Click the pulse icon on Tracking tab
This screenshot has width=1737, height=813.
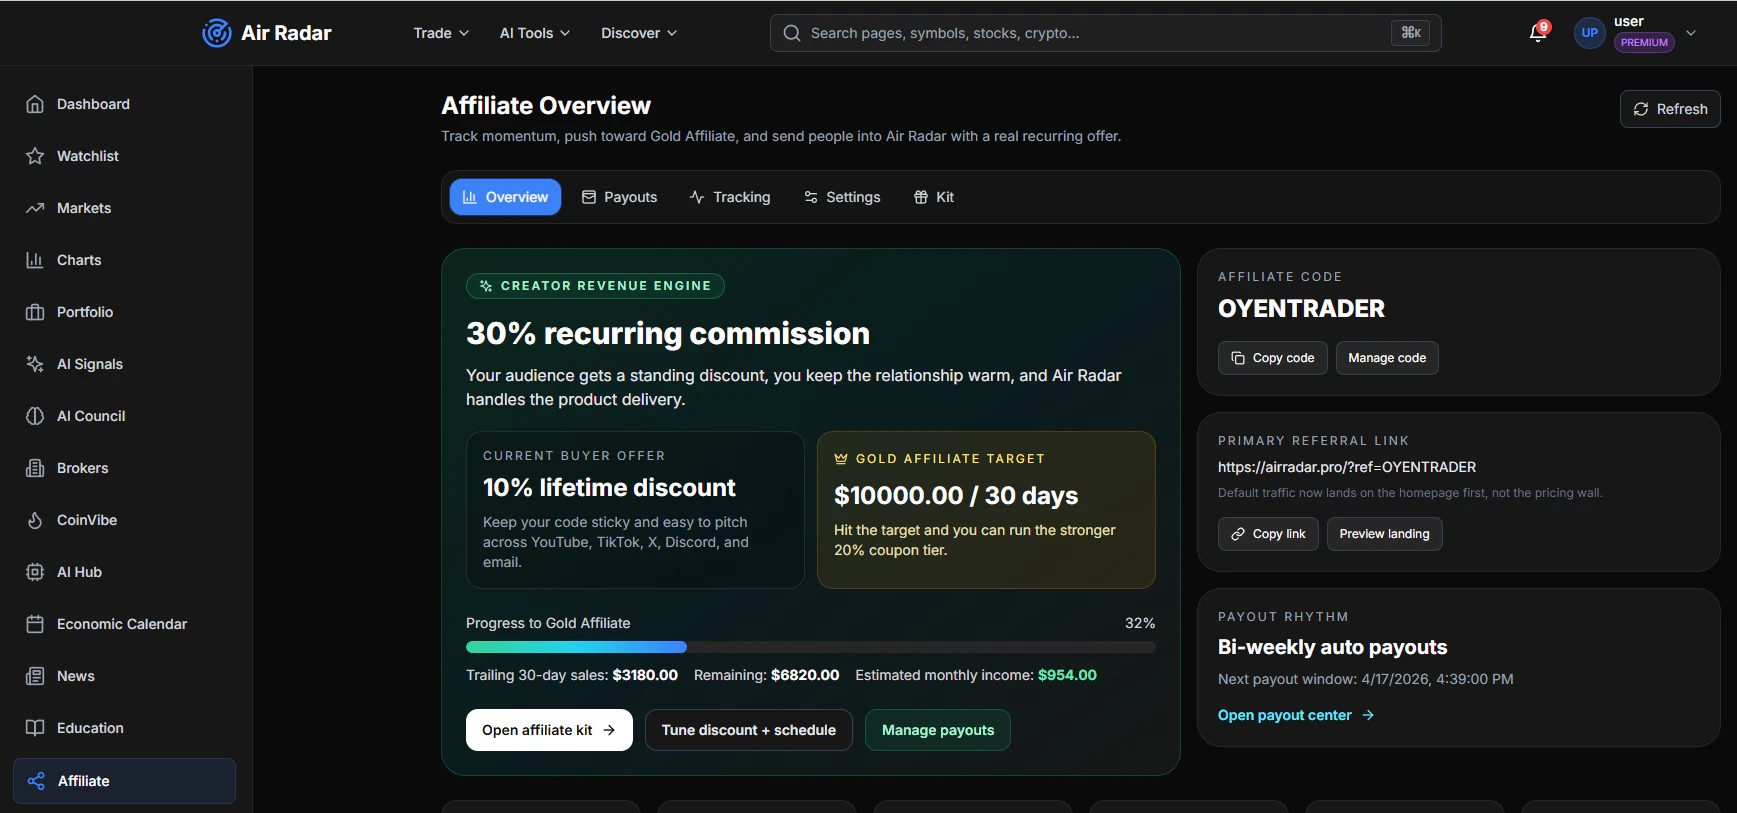(697, 197)
